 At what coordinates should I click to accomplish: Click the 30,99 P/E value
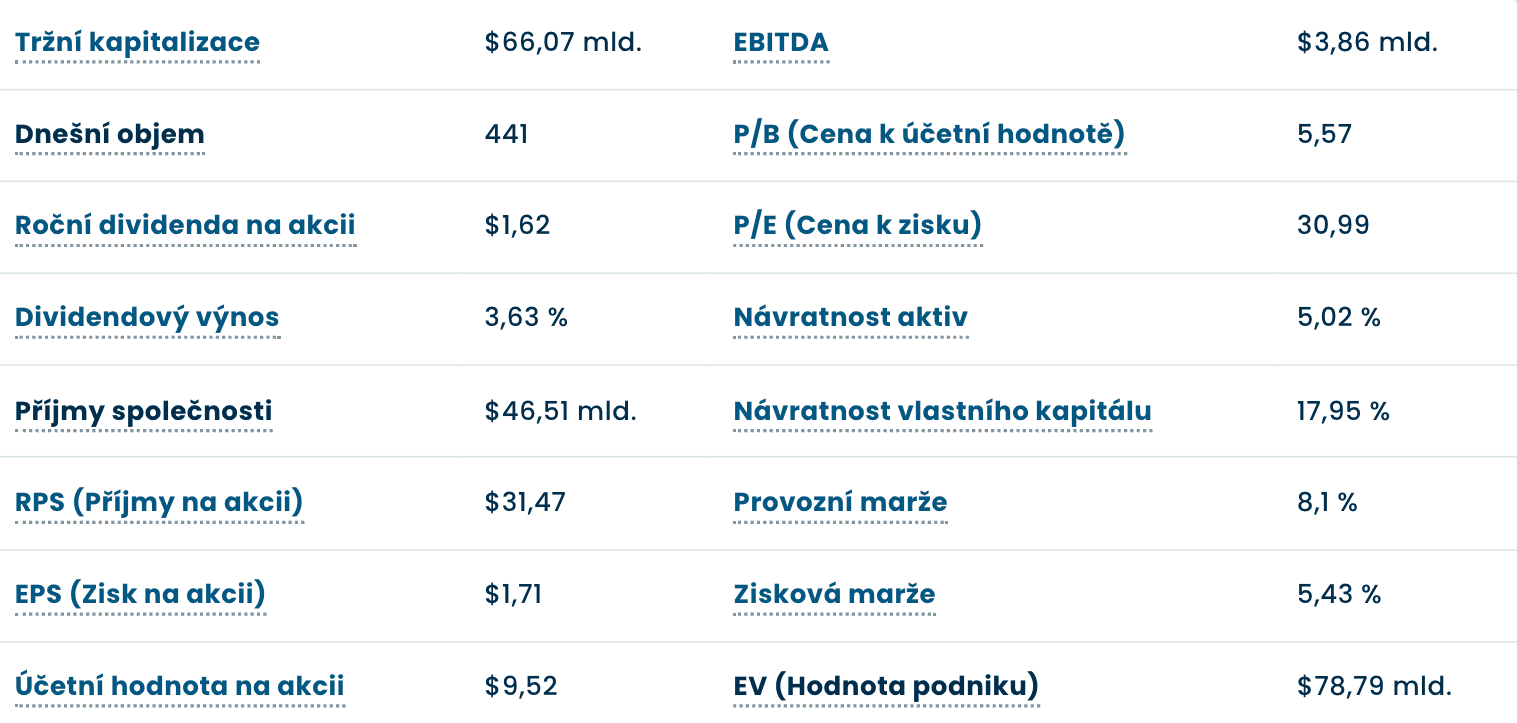tap(1333, 225)
